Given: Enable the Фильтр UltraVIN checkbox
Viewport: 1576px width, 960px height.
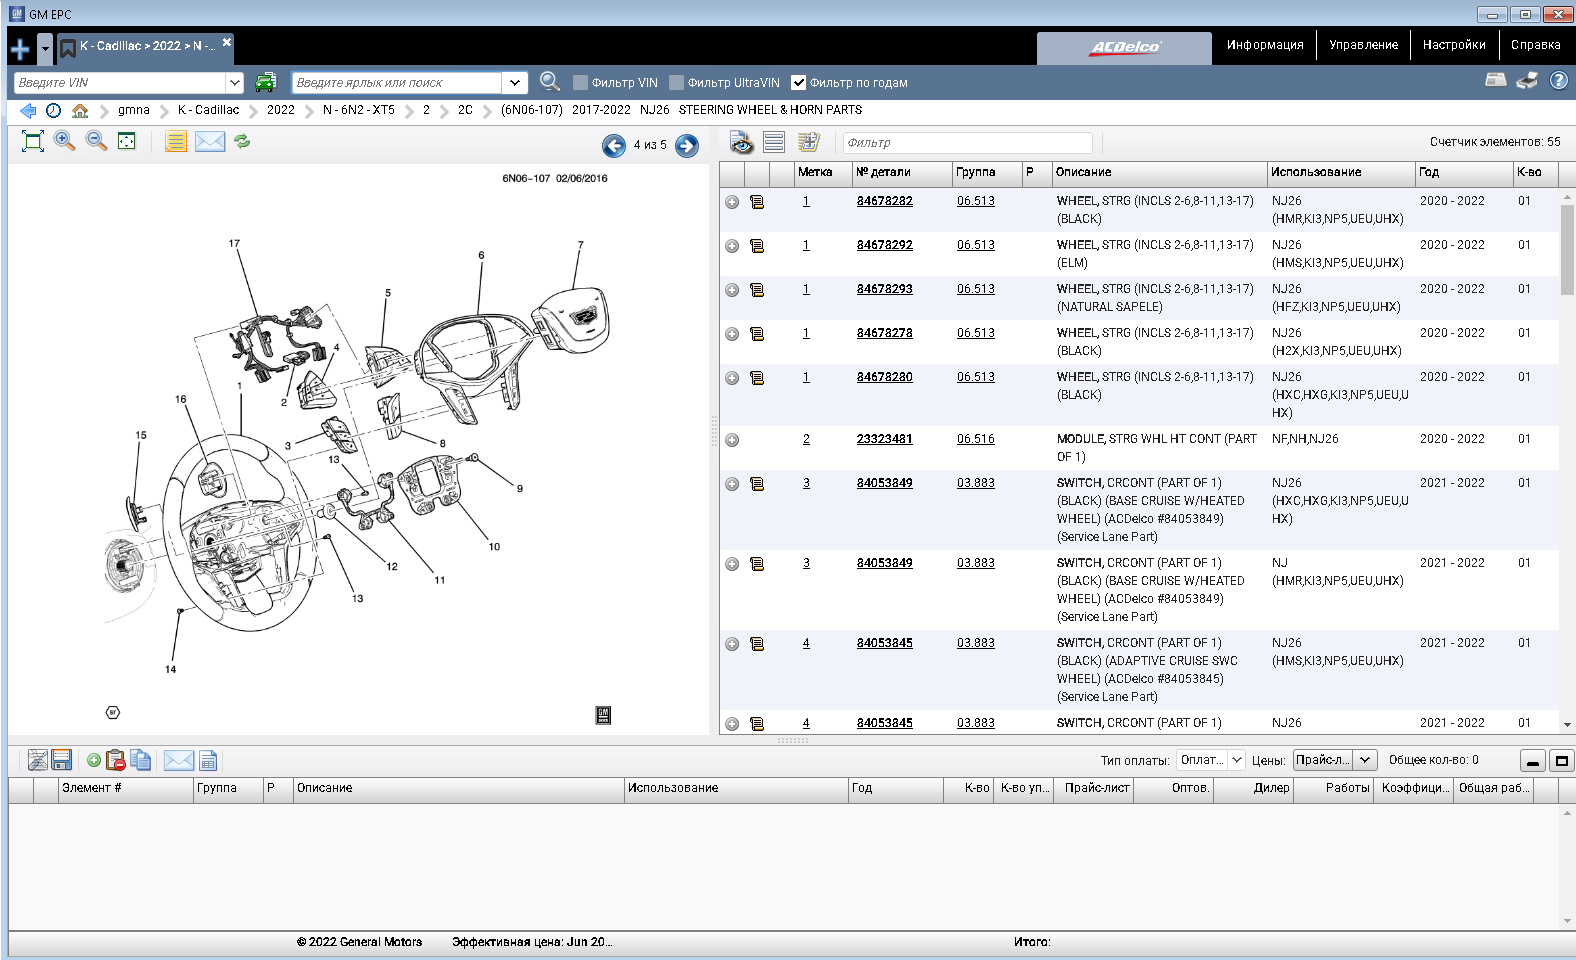Looking at the screenshot, I should 676,83.
